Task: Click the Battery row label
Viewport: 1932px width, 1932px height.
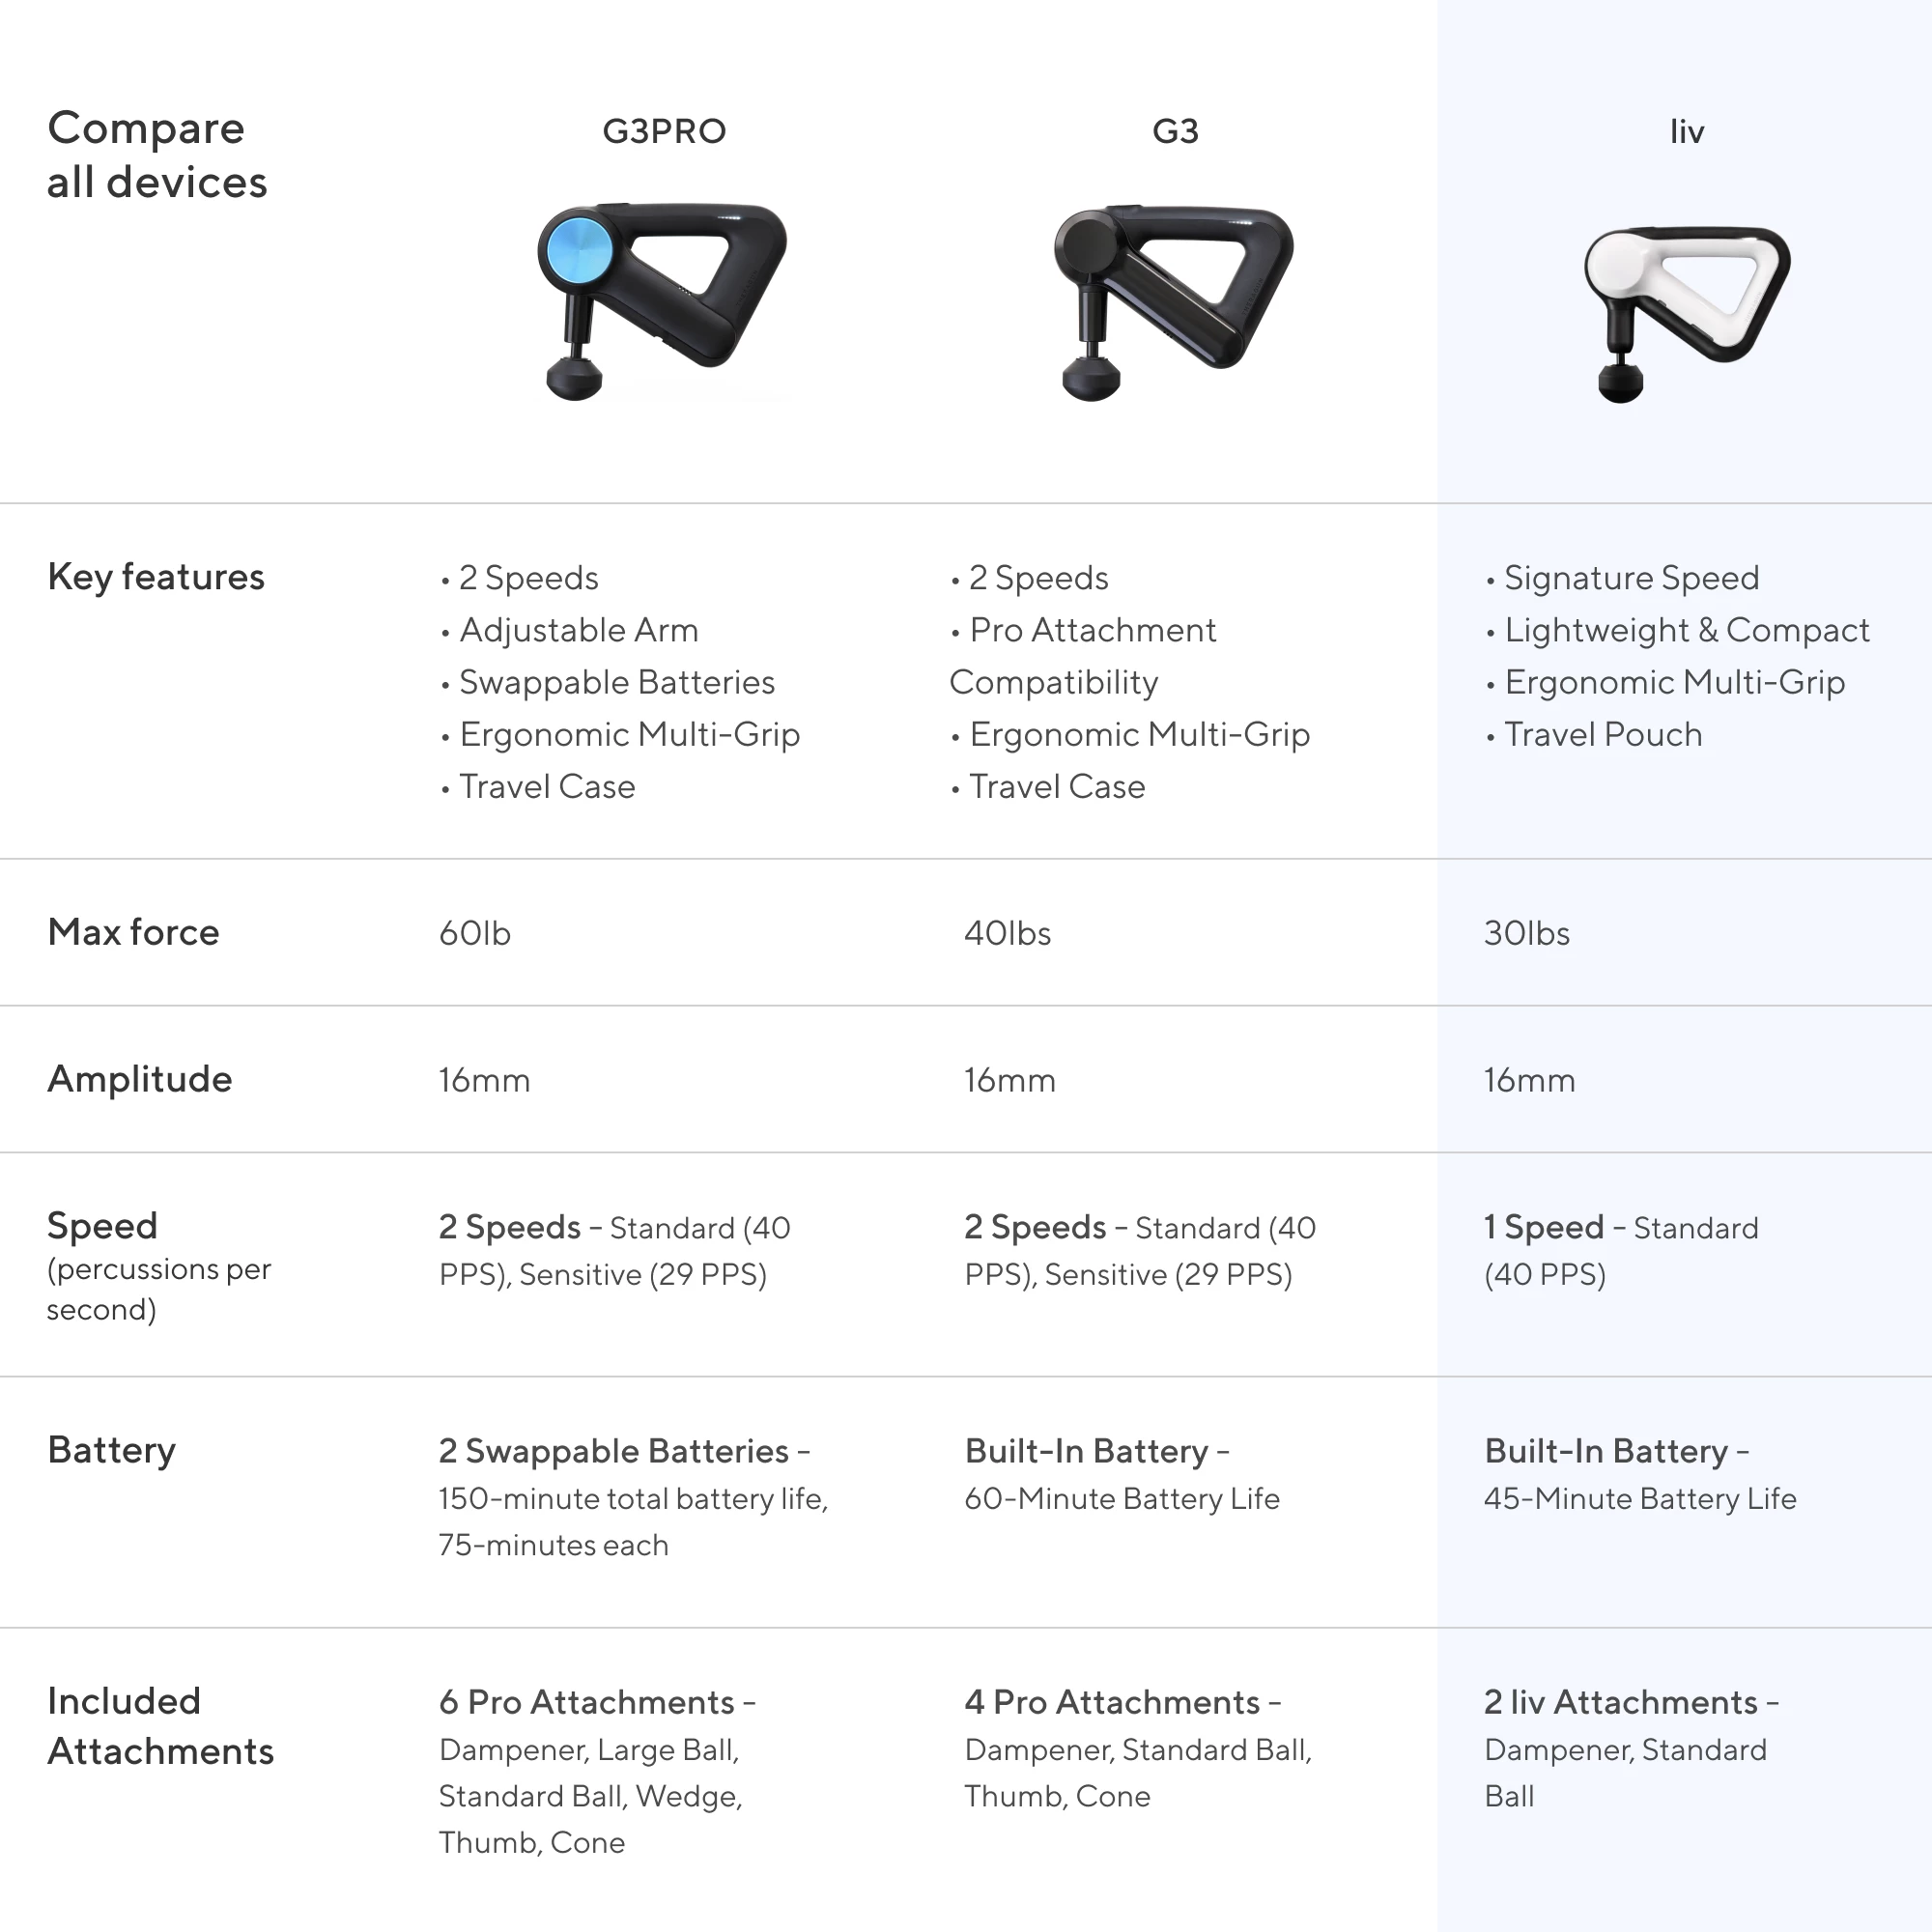Action: tap(111, 1450)
